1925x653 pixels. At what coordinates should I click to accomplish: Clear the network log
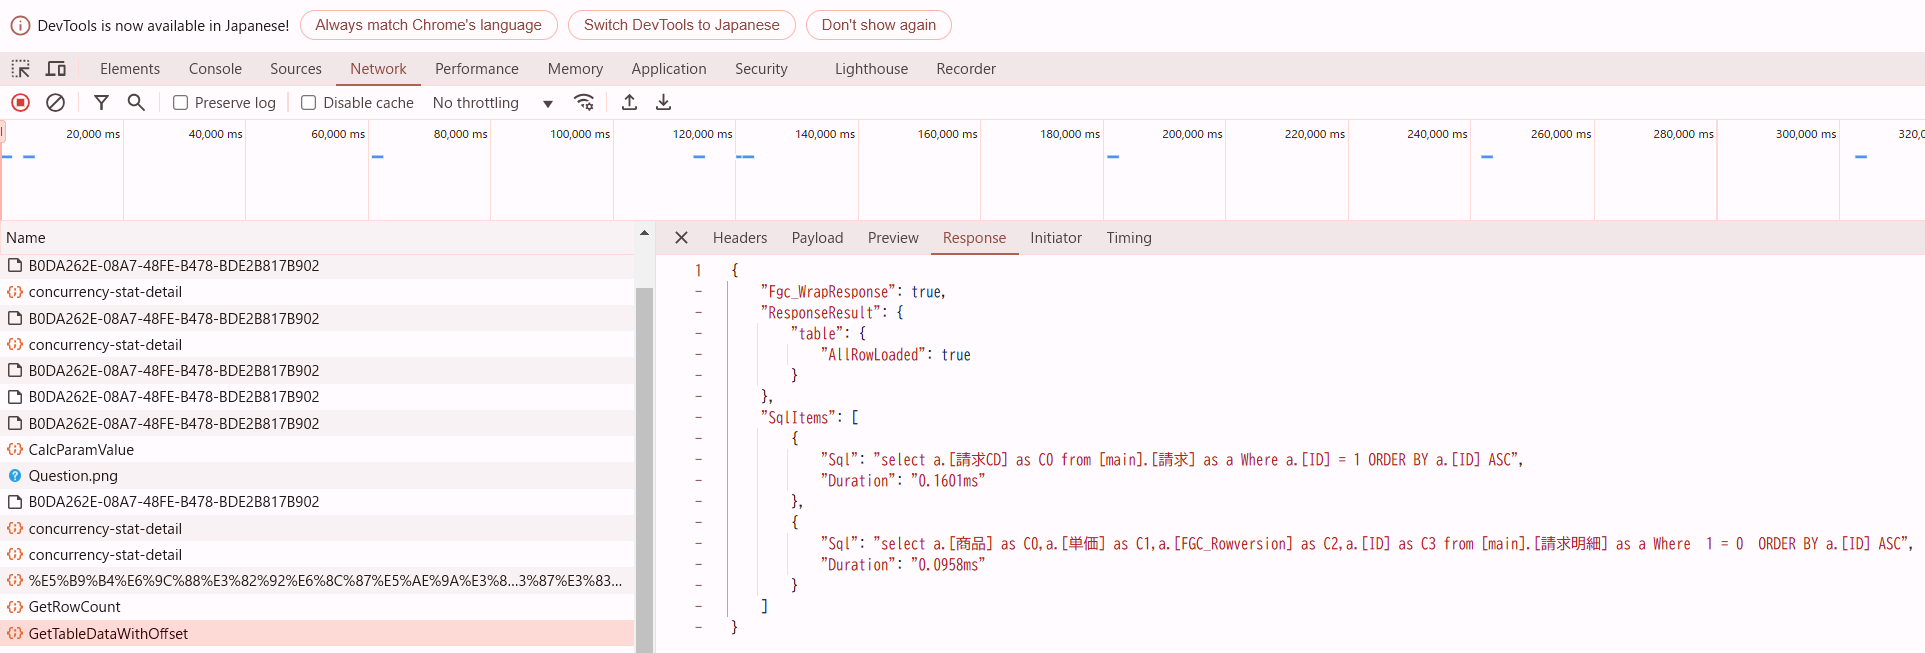56,103
